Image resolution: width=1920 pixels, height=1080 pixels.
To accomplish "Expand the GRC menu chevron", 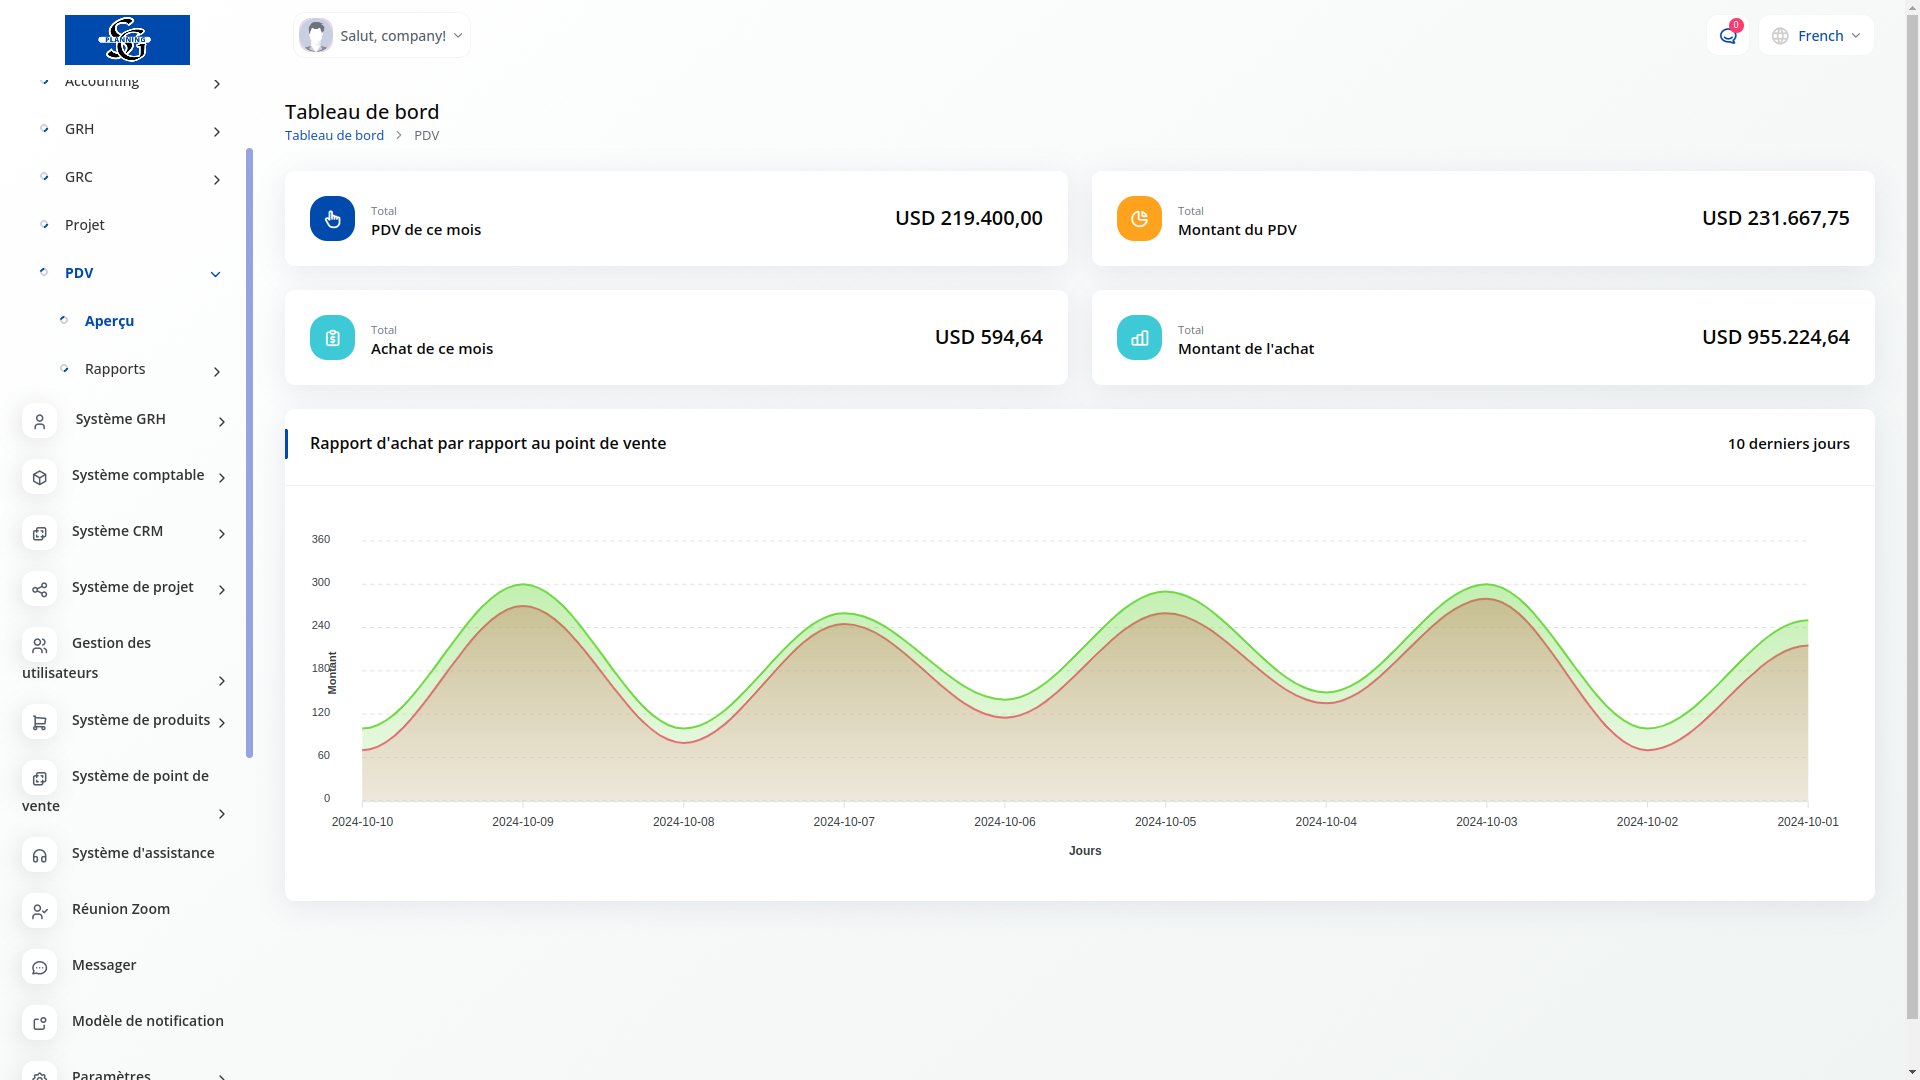I will pos(217,180).
